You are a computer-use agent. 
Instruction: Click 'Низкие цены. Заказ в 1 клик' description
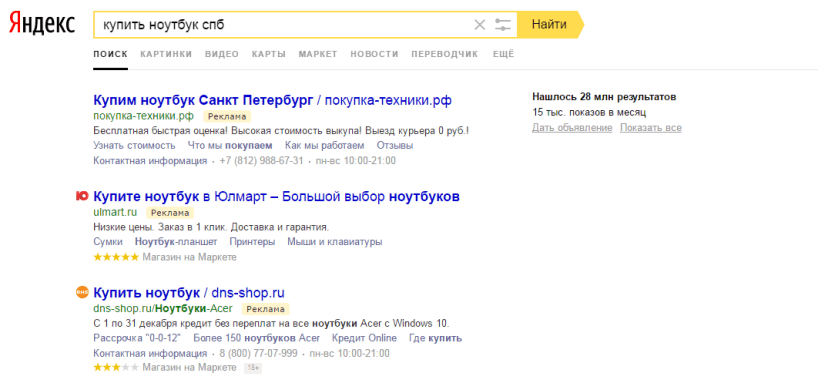[x=211, y=228]
